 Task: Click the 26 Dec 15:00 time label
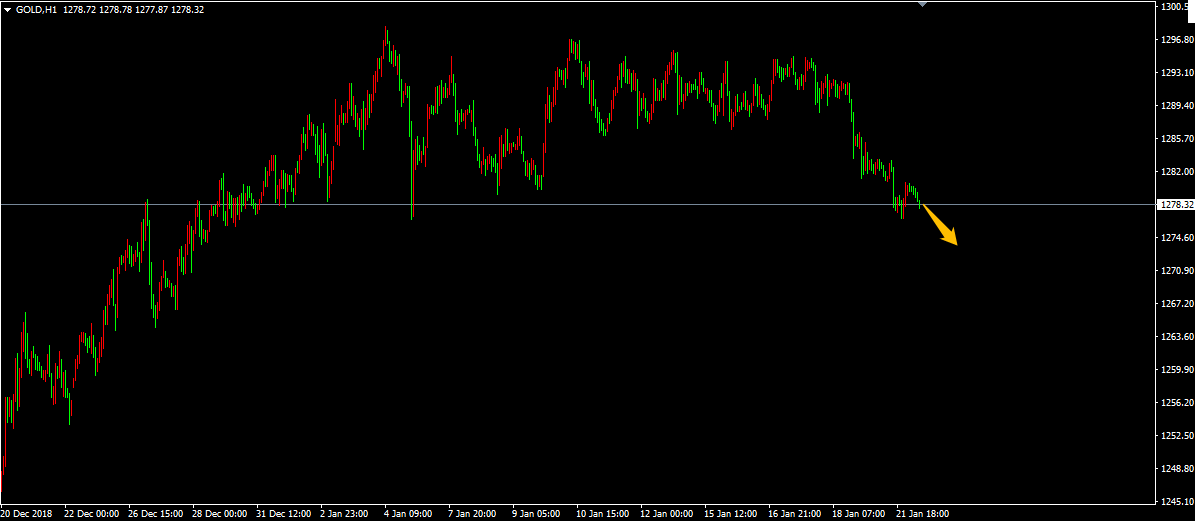tap(156, 514)
